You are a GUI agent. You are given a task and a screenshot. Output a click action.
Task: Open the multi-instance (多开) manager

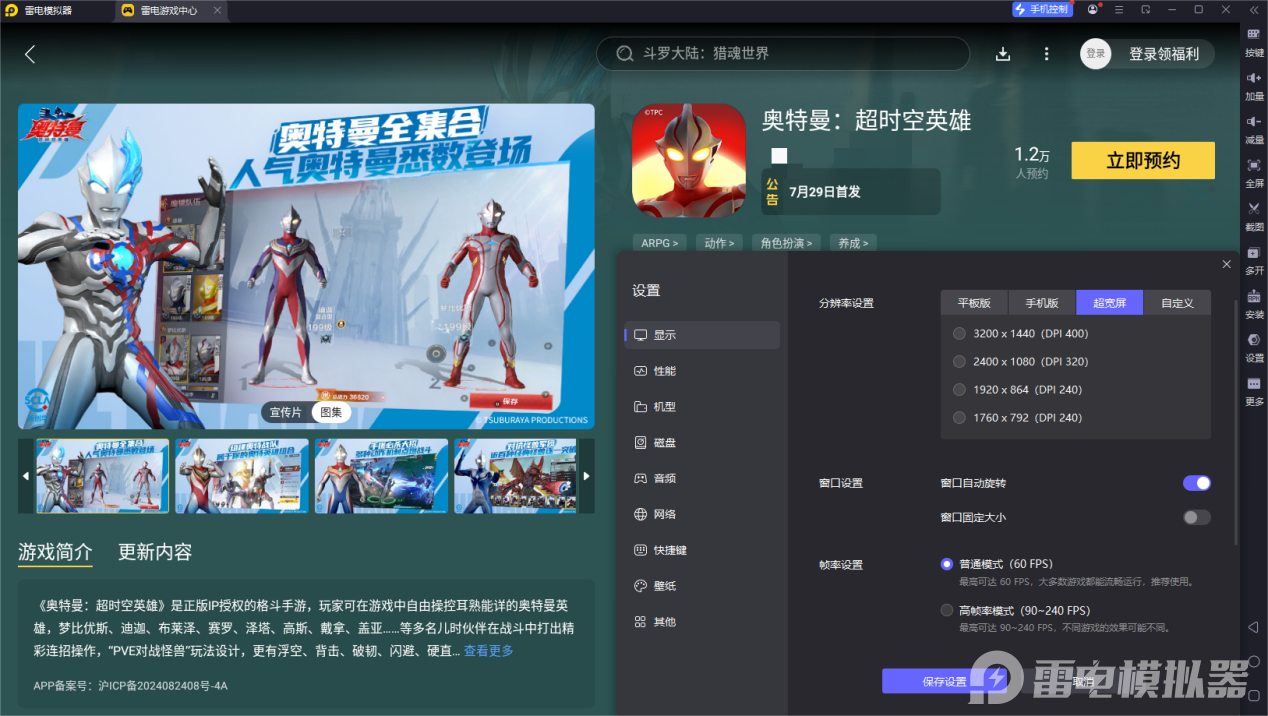(1254, 259)
